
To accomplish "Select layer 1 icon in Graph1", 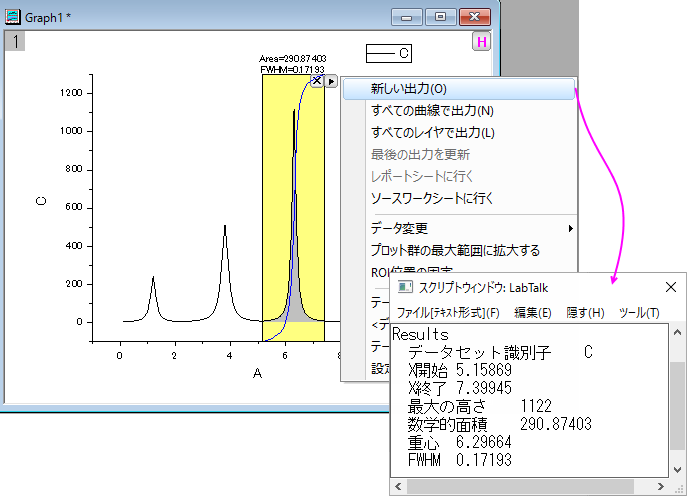I will [x=15, y=42].
